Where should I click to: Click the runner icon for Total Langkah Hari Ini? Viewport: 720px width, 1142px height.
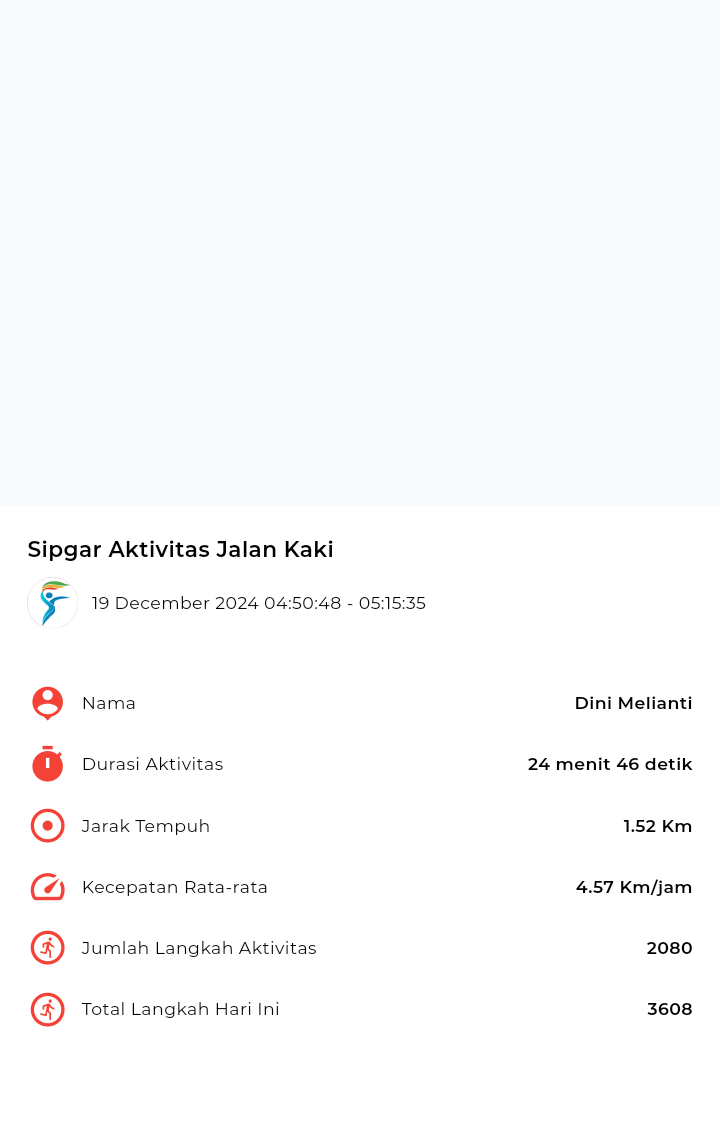click(x=47, y=1009)
